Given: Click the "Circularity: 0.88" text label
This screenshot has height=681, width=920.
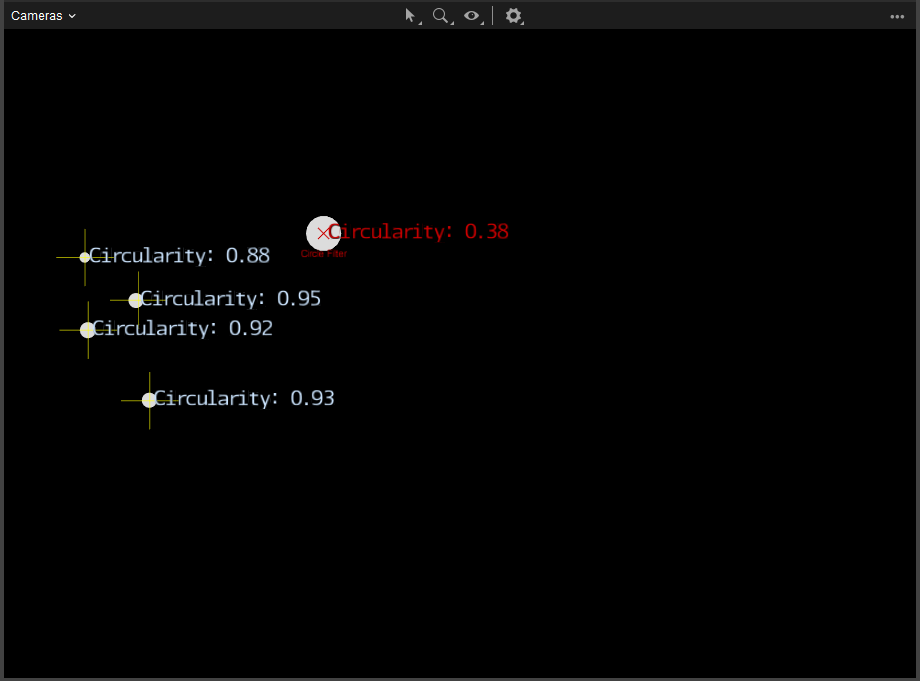Looking at the screenshot, I should tap(181, 256).
